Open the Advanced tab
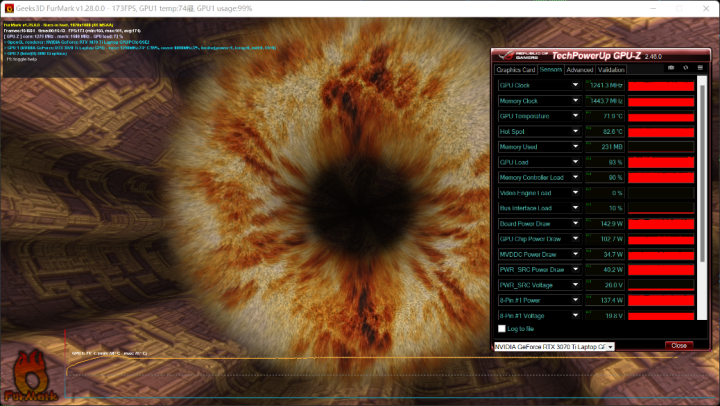 (579, 70)
